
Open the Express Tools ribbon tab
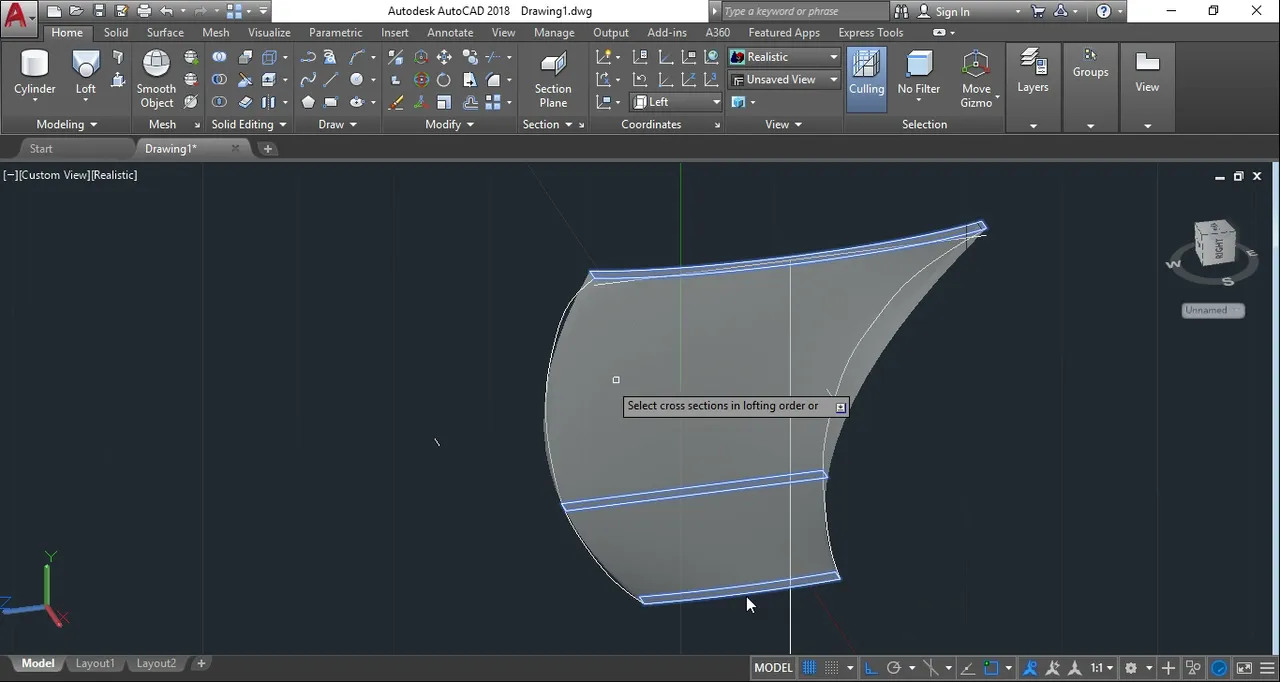click(870, 32)
